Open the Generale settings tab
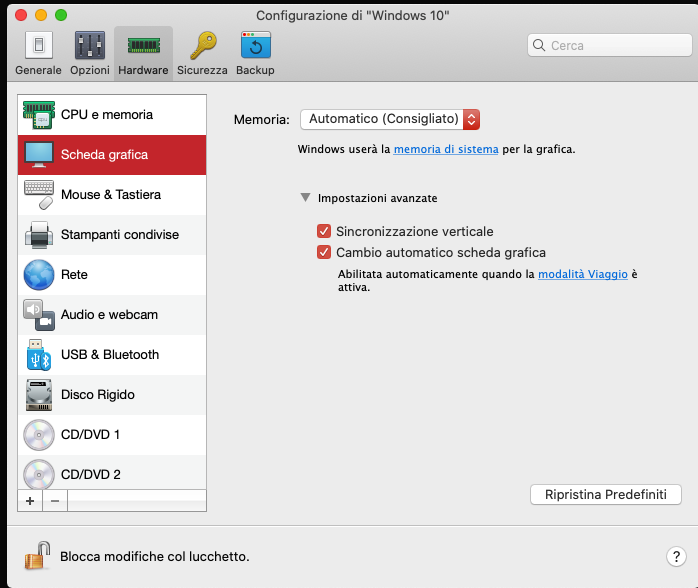This screenshot has width=698, height=588. coord(38,53)
